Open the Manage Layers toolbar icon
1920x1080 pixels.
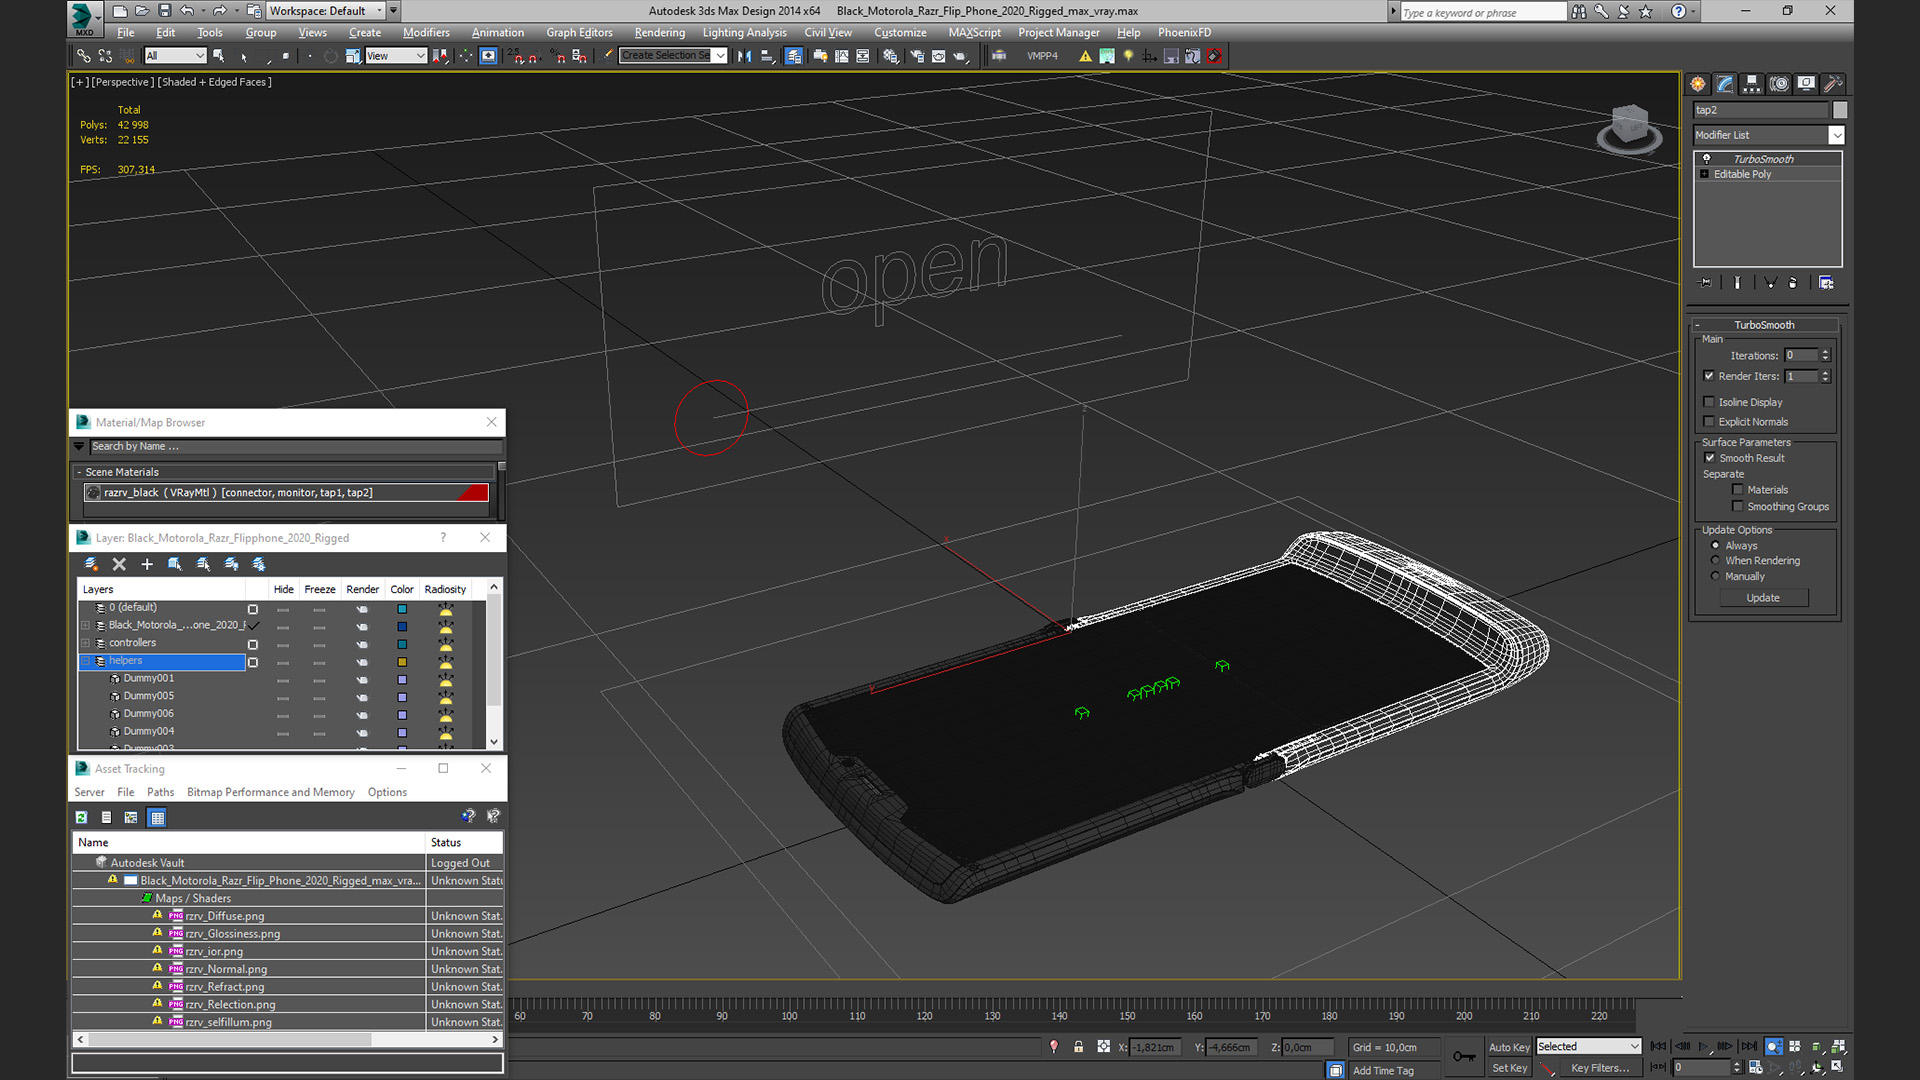click(x=793, y=56)
